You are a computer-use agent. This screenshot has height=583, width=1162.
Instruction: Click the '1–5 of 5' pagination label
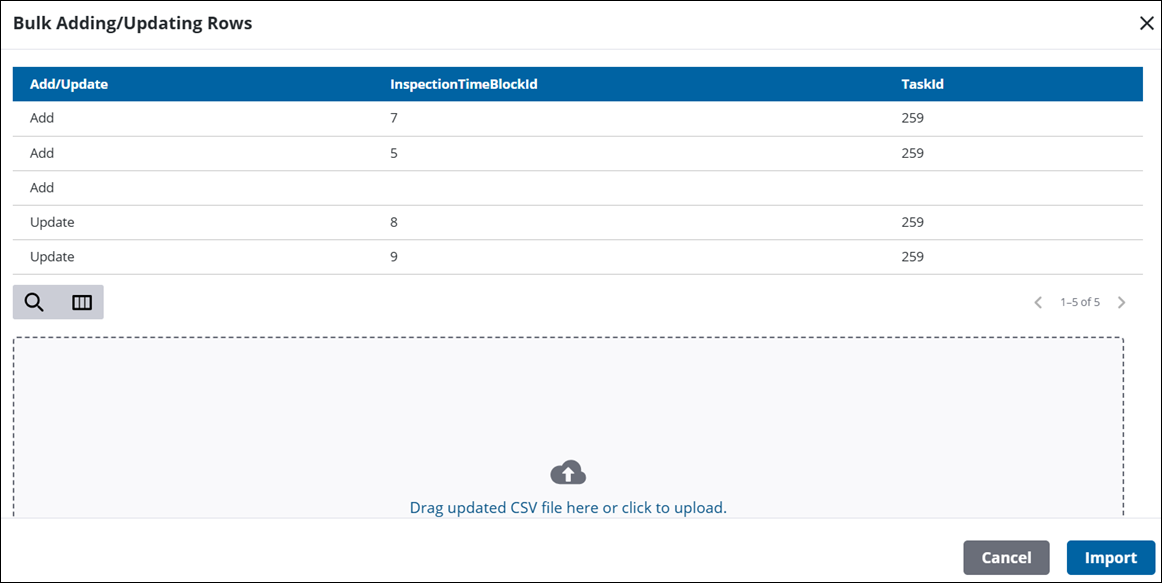1080,302
